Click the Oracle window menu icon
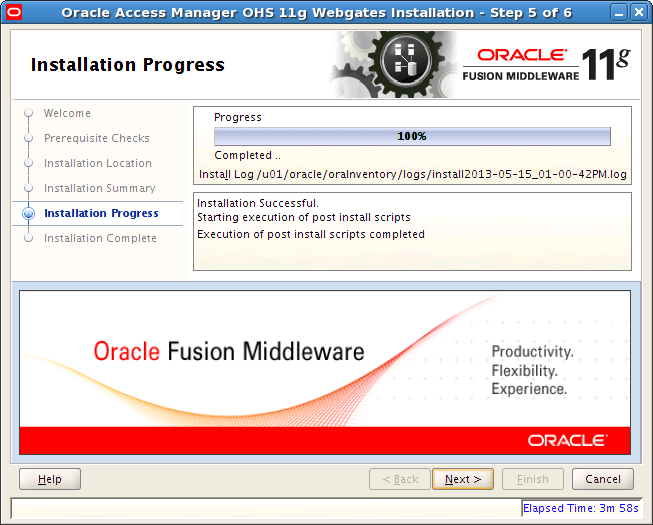 pyautogui.click(x=14, y=12)
